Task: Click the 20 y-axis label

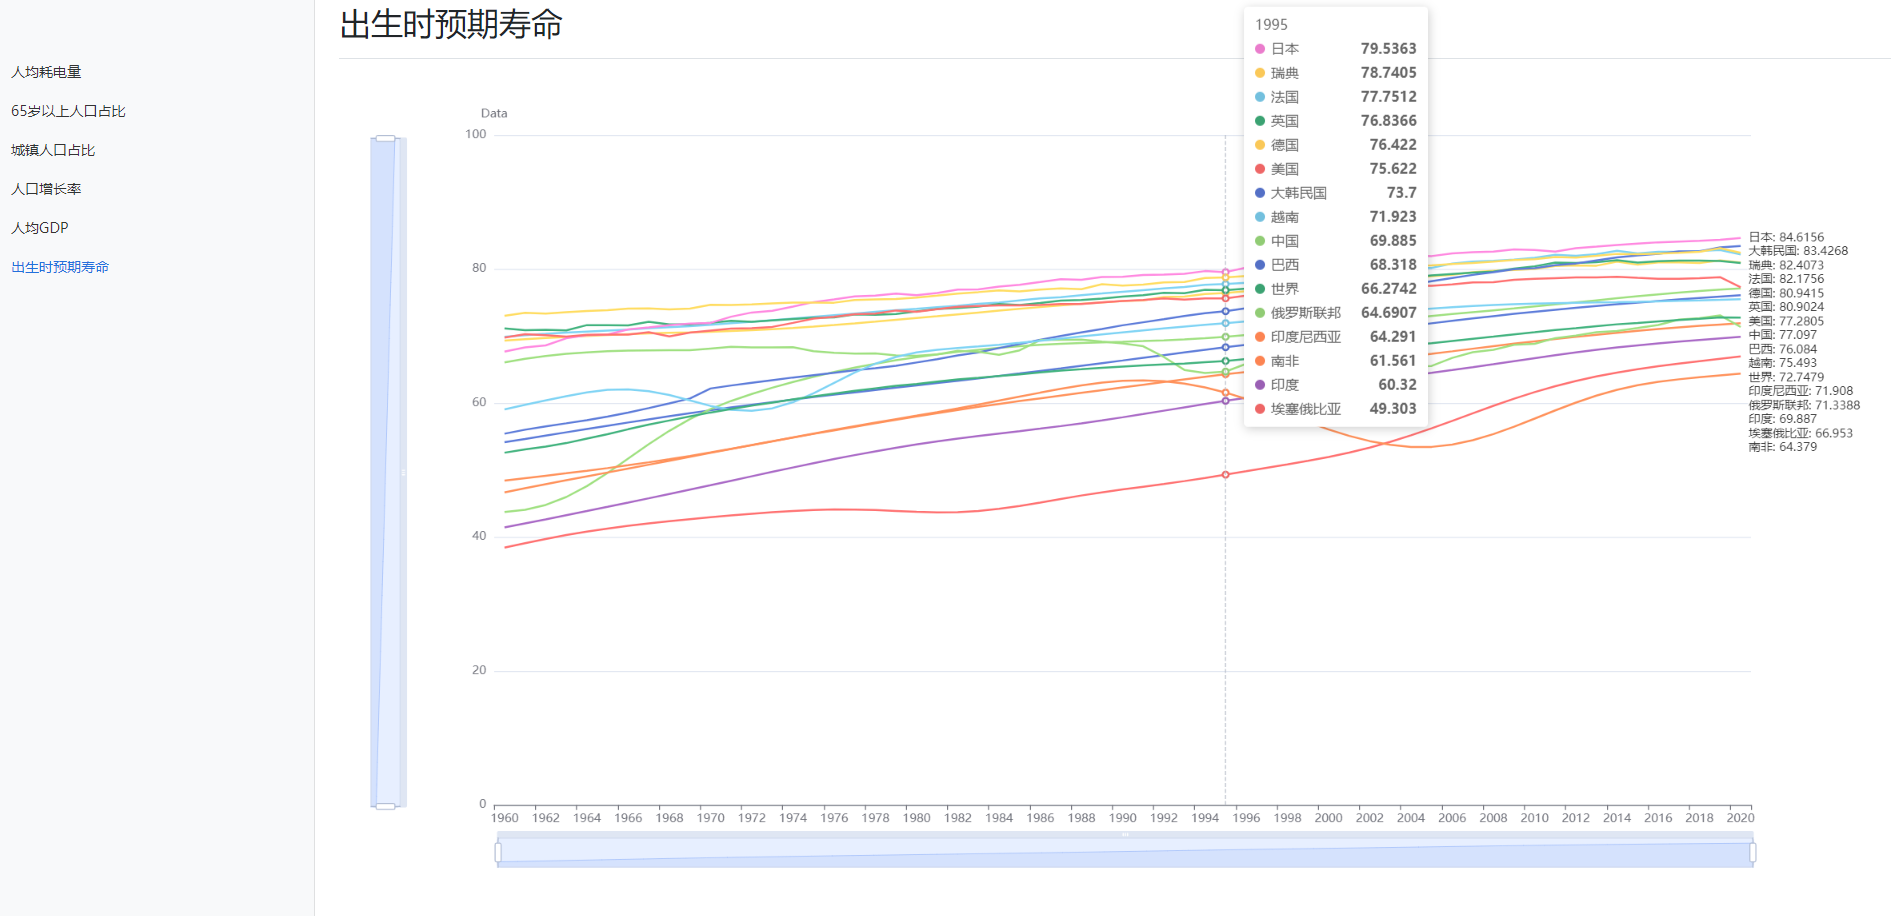Action: 480,670
